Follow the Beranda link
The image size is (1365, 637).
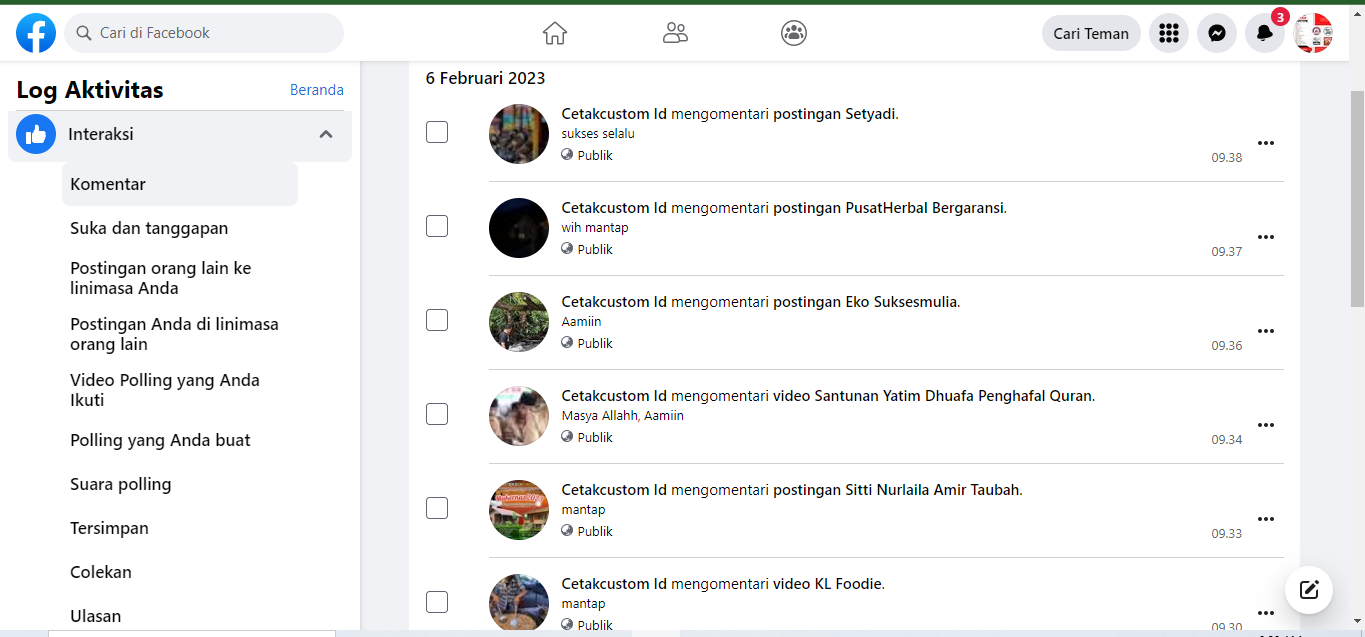pyautogui.click(x=317, y=90)
